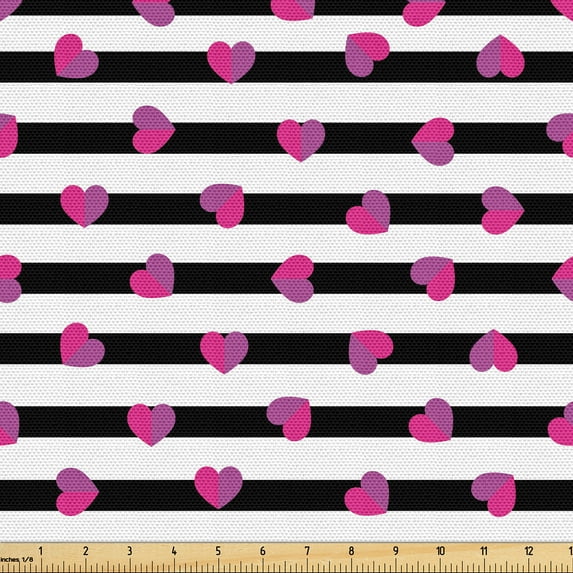Select the number 11 on the ruler
This screenshot has height=573, width=573.
(x=484, y=551)
